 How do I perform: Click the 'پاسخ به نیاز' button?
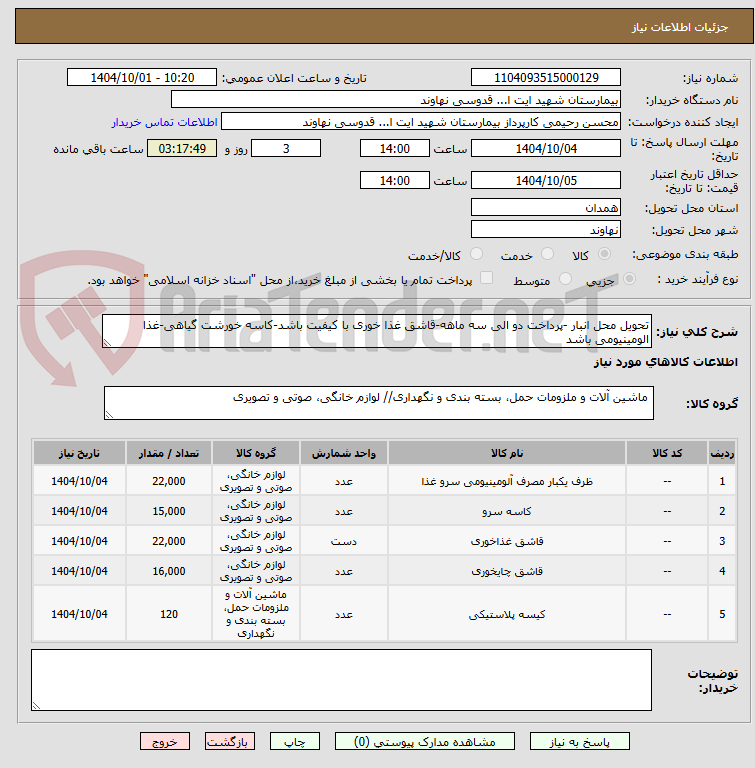[x=579, y=742]
